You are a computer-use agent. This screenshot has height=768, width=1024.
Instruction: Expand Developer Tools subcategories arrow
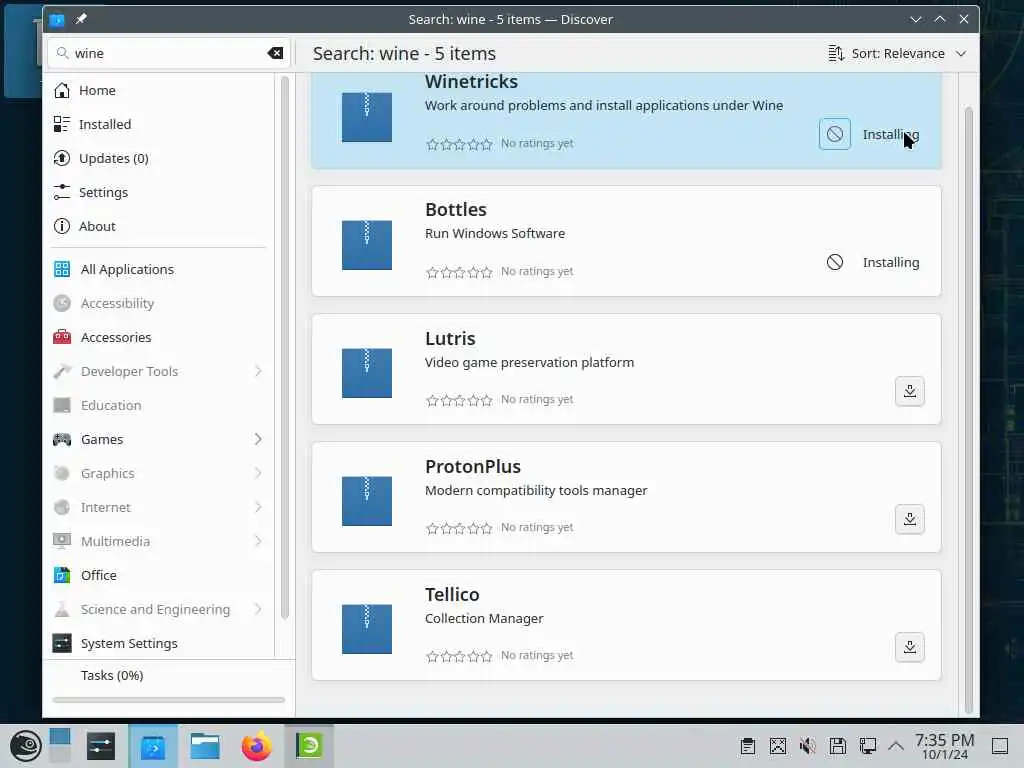(x=258, y=371)
